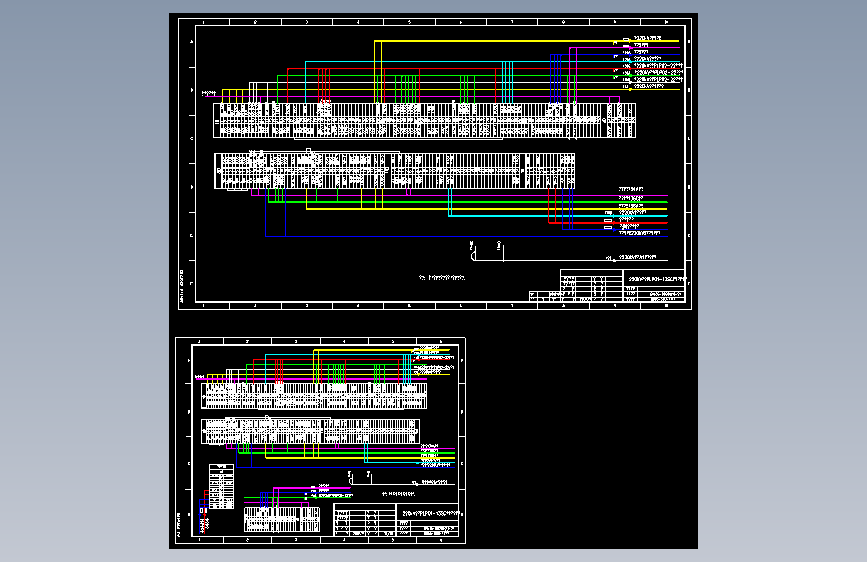Screen dimensions: 867x562
Task: Click the title block of the upper sheet
Action: (607, 285)
